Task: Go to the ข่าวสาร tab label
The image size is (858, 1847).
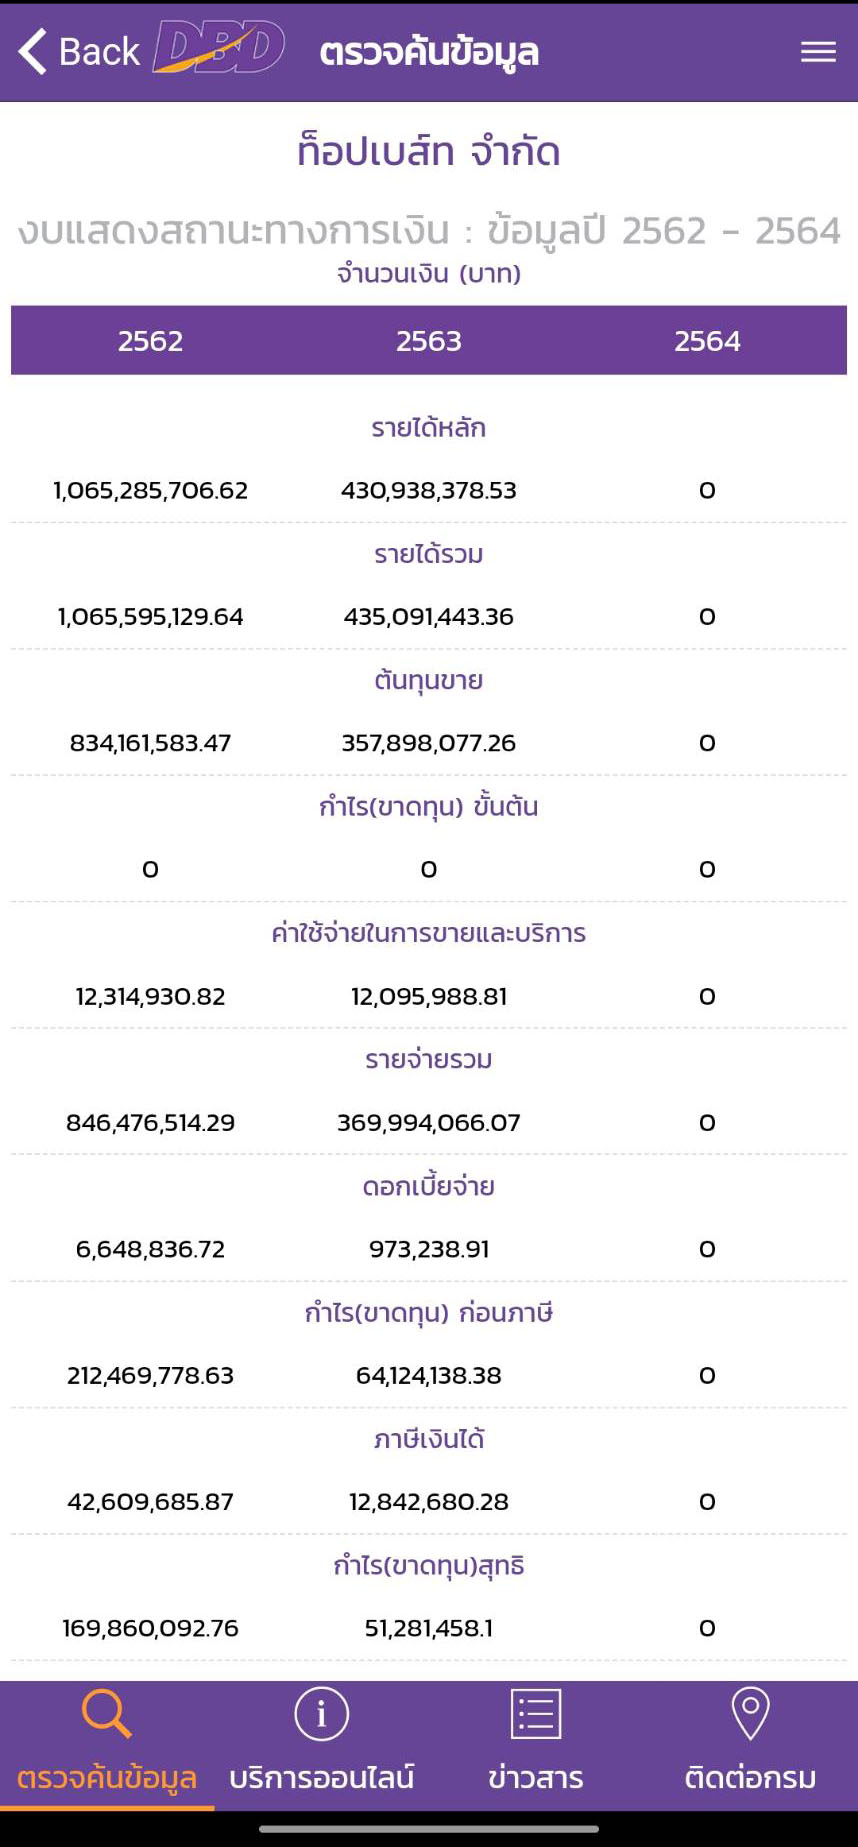Action: pos(536,1777)
